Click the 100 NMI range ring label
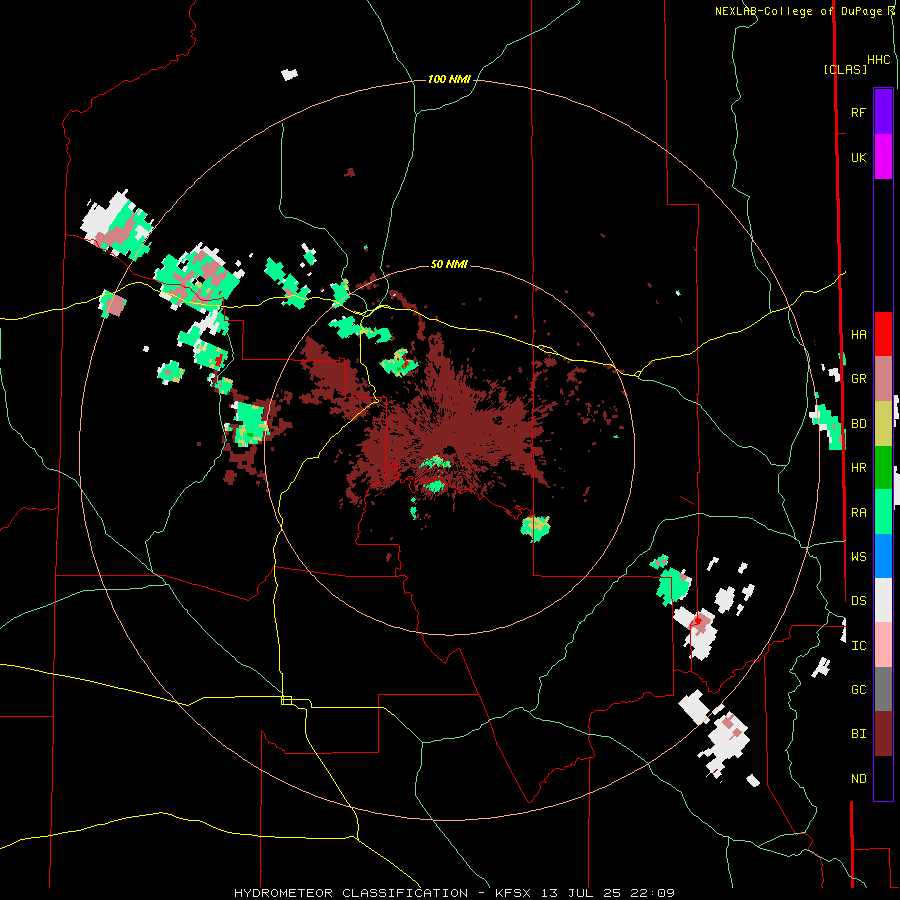Screen dimensions: 900x900 coord(449,79)
